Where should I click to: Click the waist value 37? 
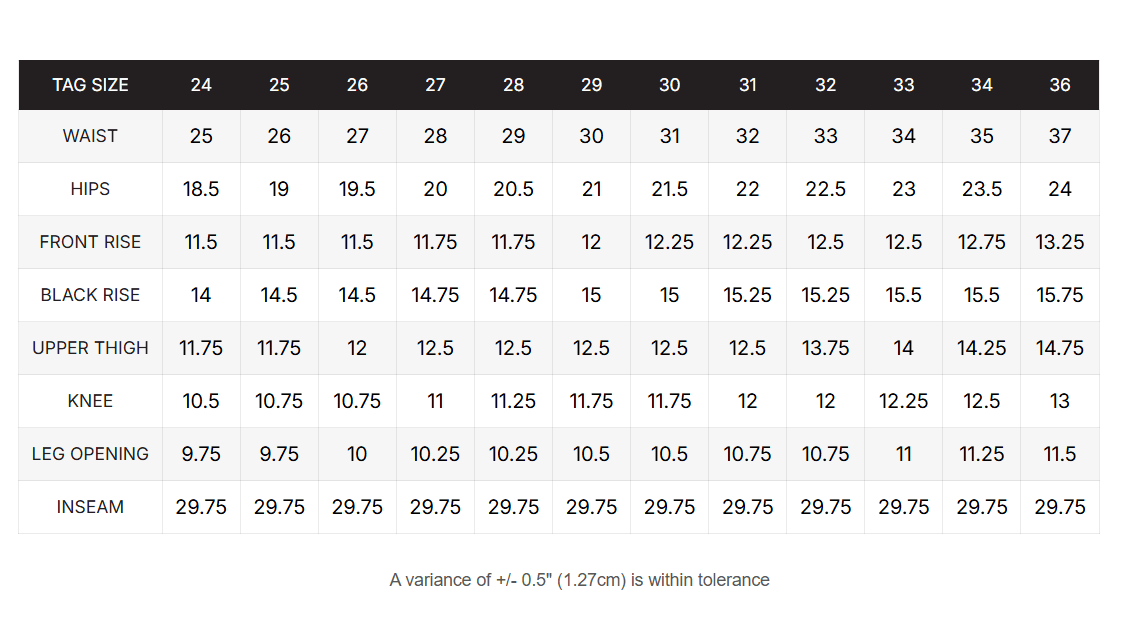1060,136
